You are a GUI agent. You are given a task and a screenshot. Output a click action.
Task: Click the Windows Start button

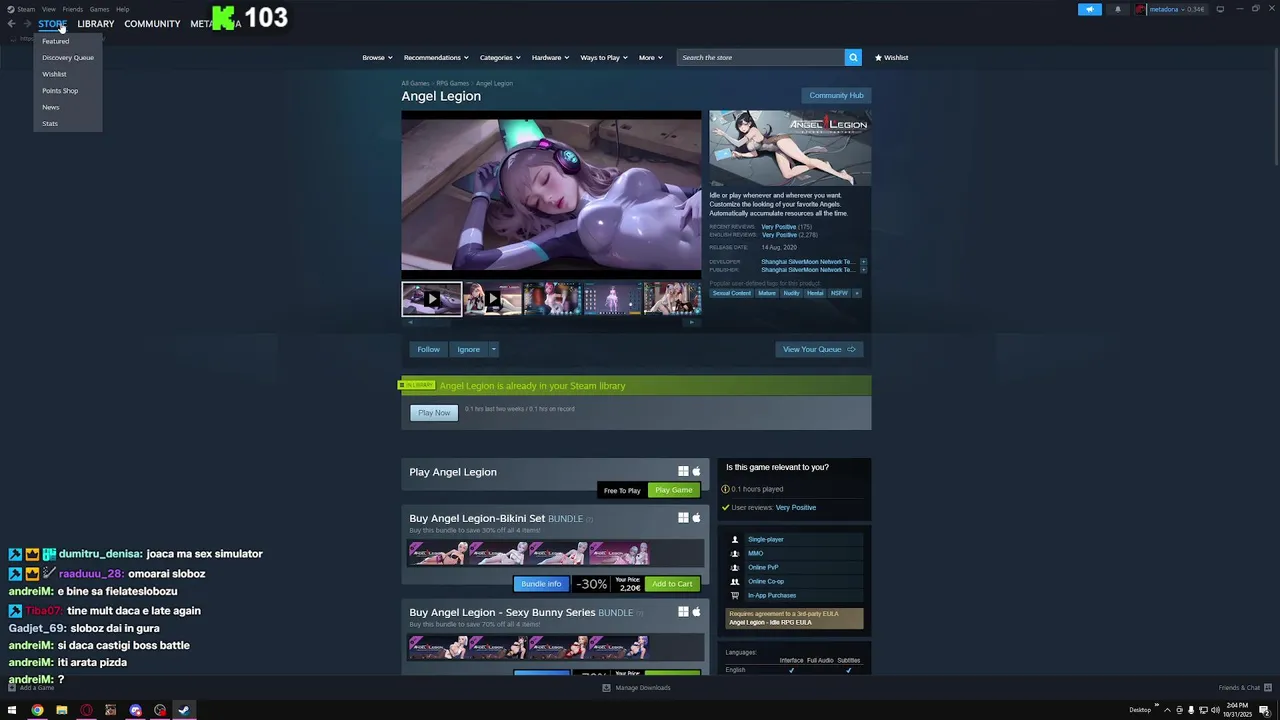pyautogui.click(x=12, y=710)
